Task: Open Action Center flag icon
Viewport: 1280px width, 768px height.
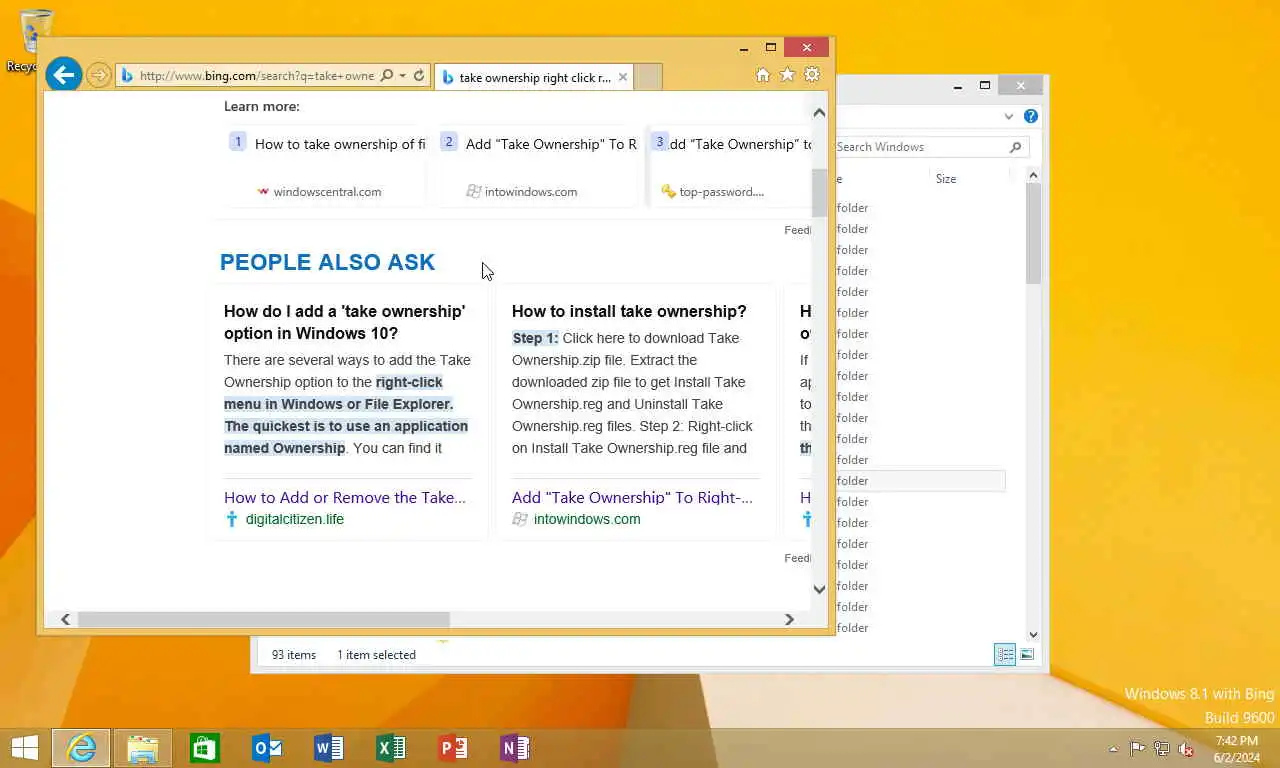Action: 1138,748
